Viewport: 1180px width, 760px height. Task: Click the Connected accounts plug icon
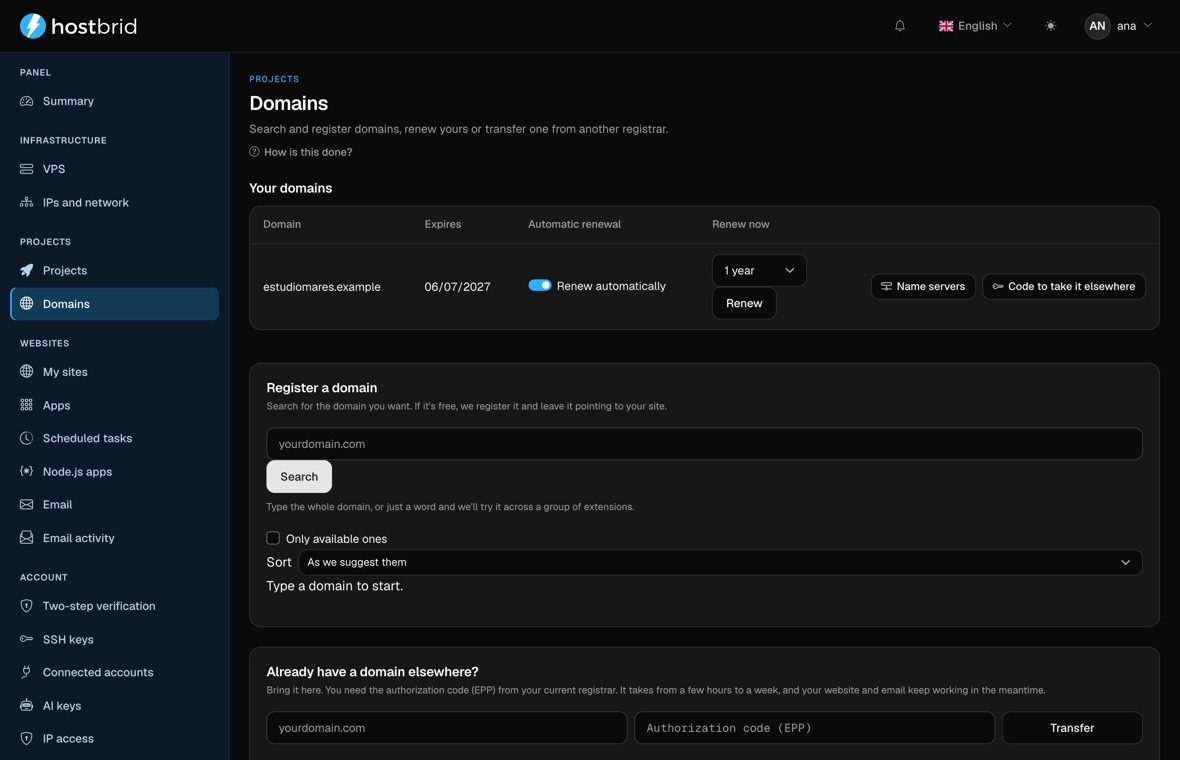(26, 672)
